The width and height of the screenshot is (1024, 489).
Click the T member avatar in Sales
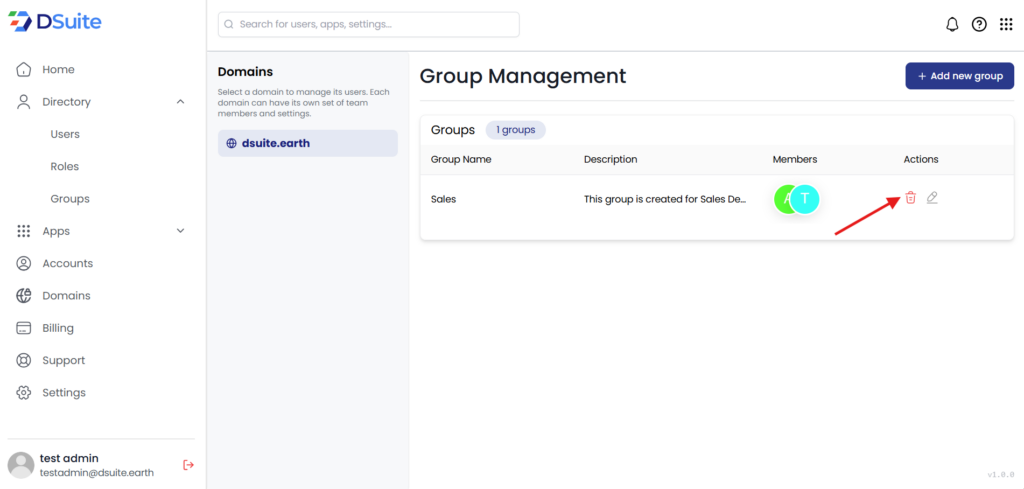pos(806,199)
